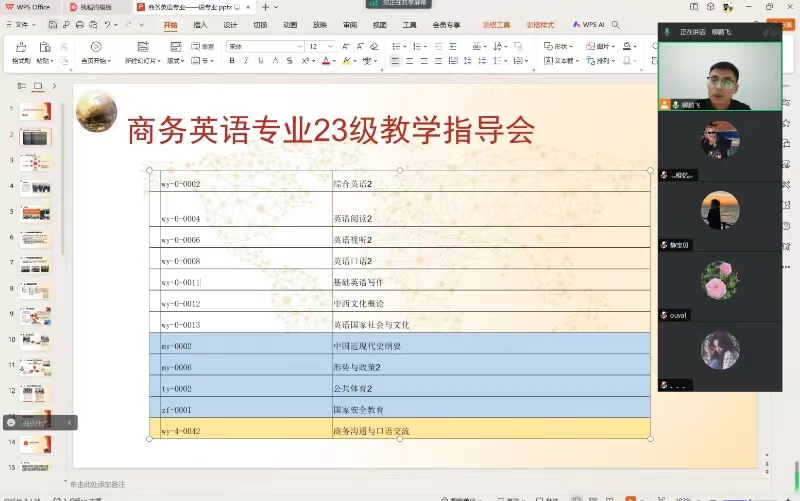Open the 表格工具 ribbon tab
This screenshot has height=501, width=800.
click(x=496, y=24)
